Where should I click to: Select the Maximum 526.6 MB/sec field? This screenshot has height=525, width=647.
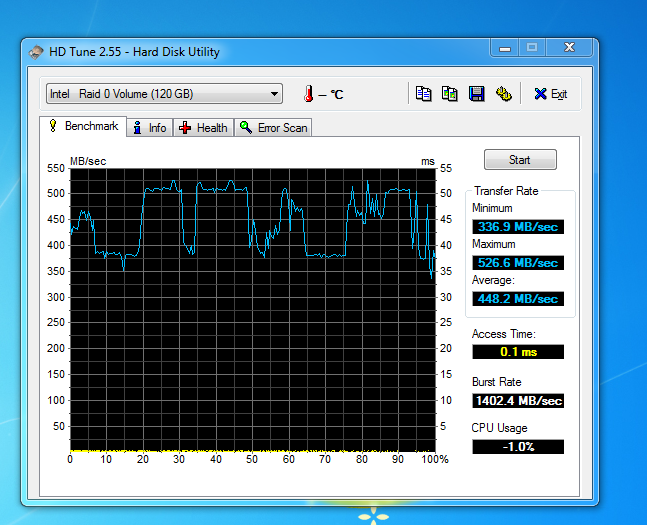[x=517, y=263]
